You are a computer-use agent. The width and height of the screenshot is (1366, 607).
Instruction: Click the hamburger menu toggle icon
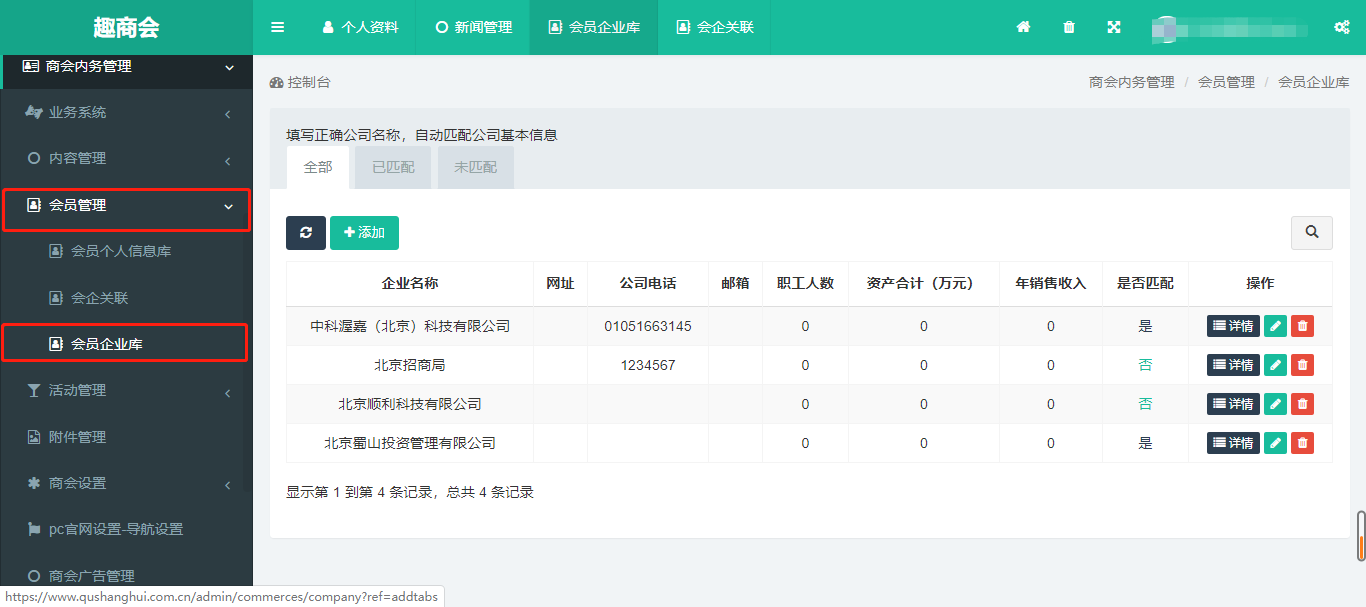coord(278,27)
